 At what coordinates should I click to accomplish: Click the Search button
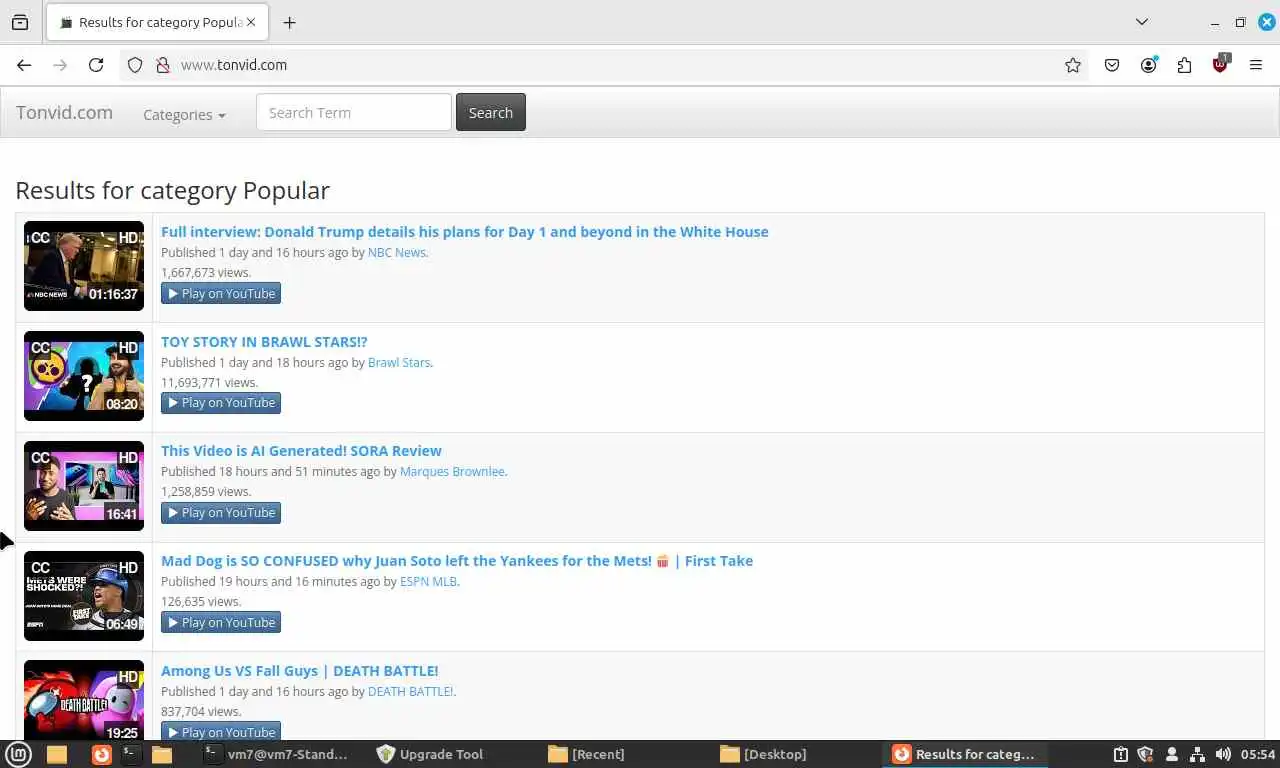(x=491, y=112)
